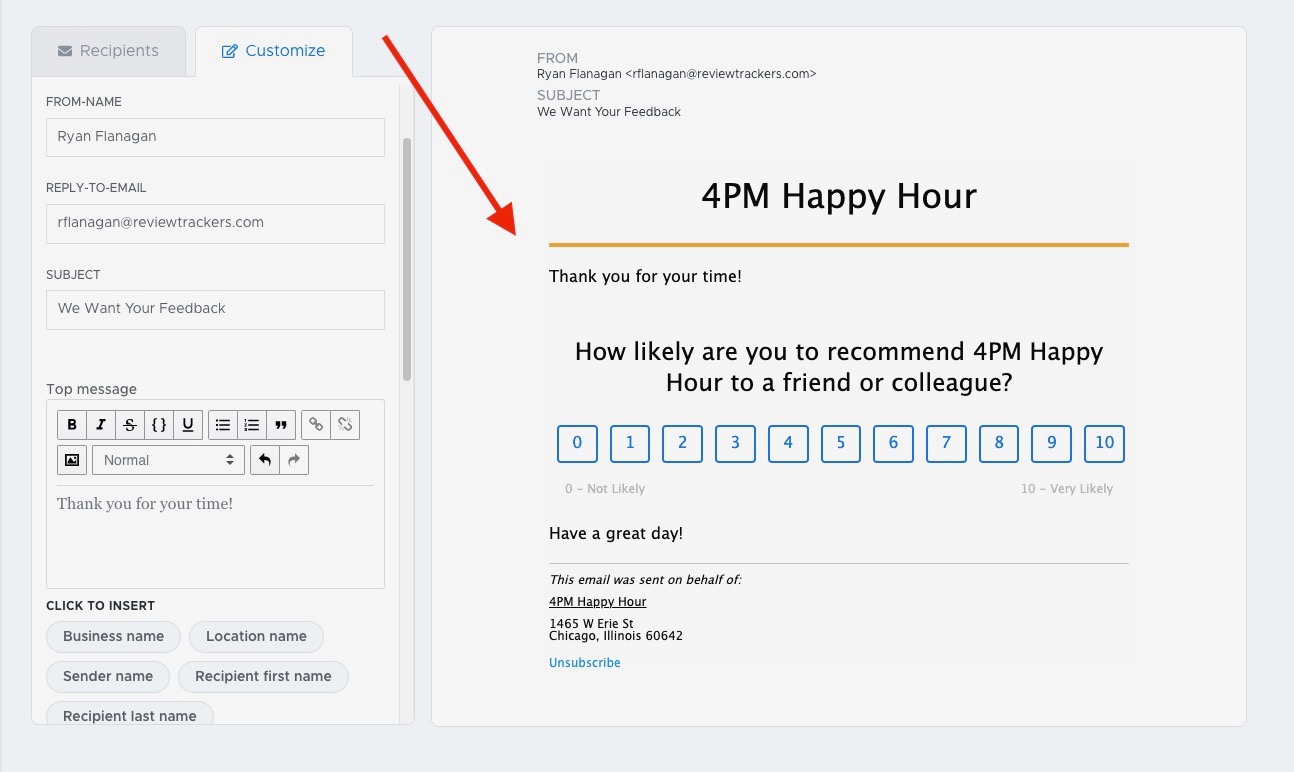Viewport: 1294px width, 772px height.
Task: Click the '10 – Very Likely' label
Action: click(x=1067, y=489)
